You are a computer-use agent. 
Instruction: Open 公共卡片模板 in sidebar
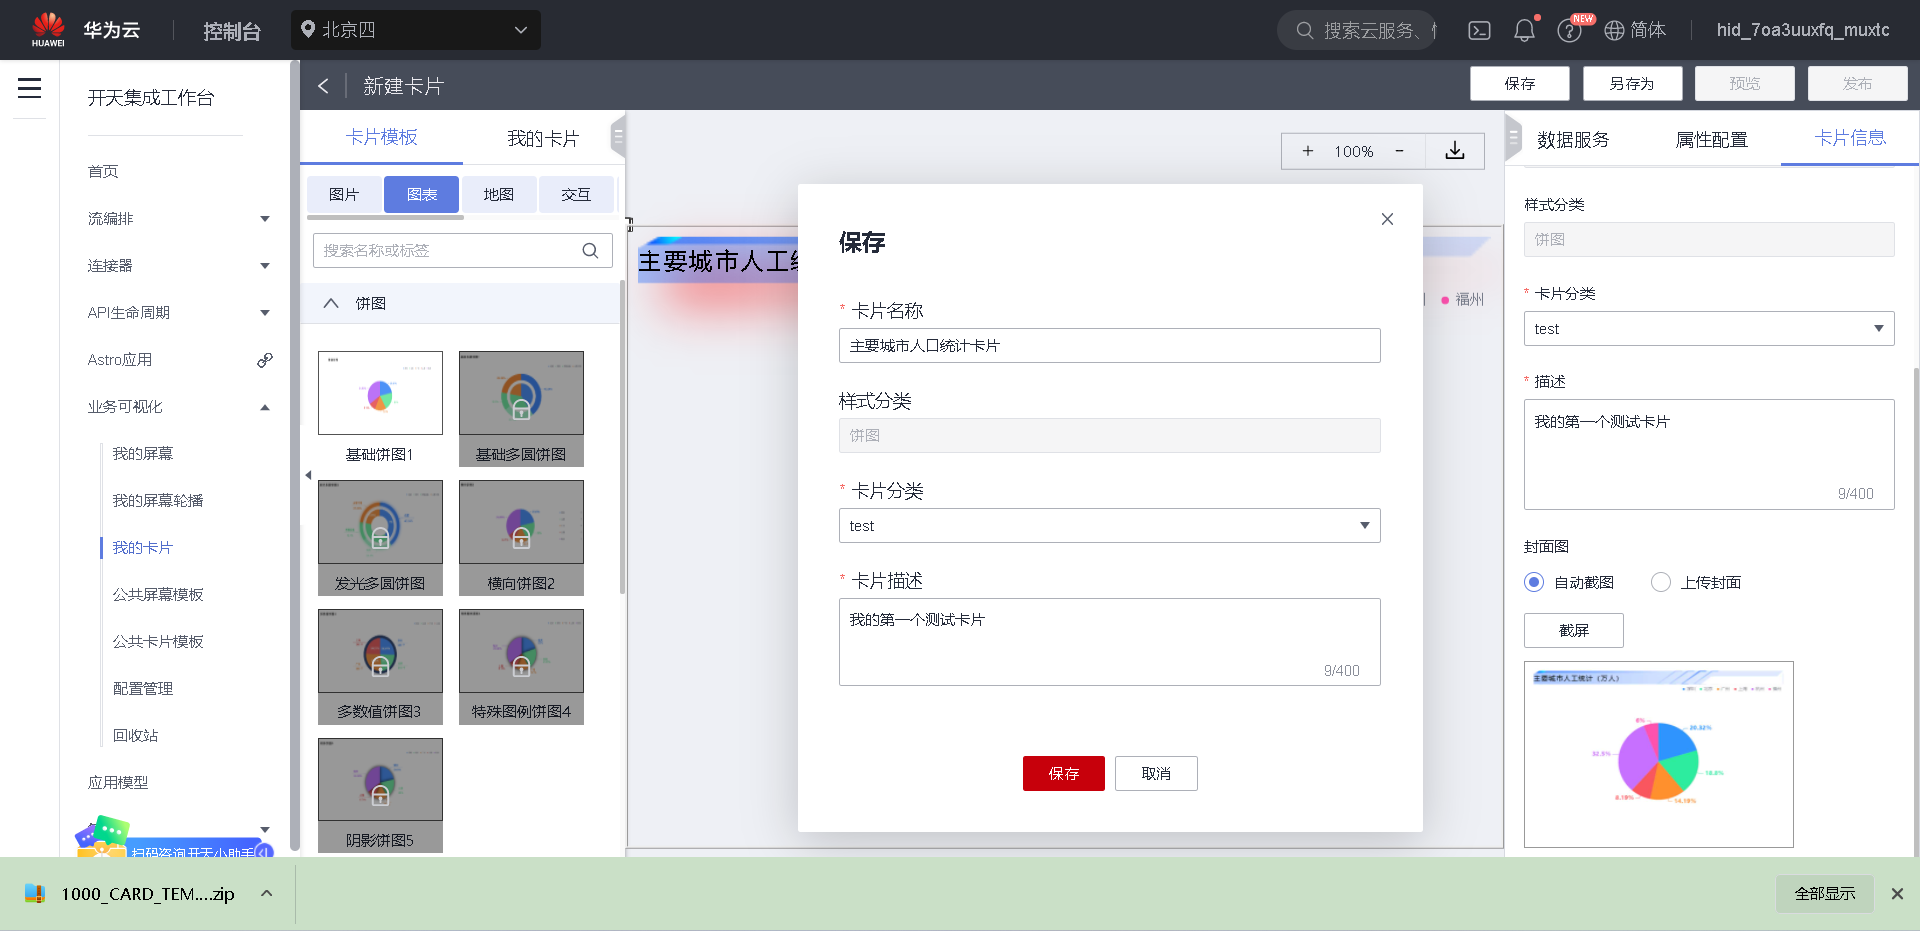coord(158,642)
